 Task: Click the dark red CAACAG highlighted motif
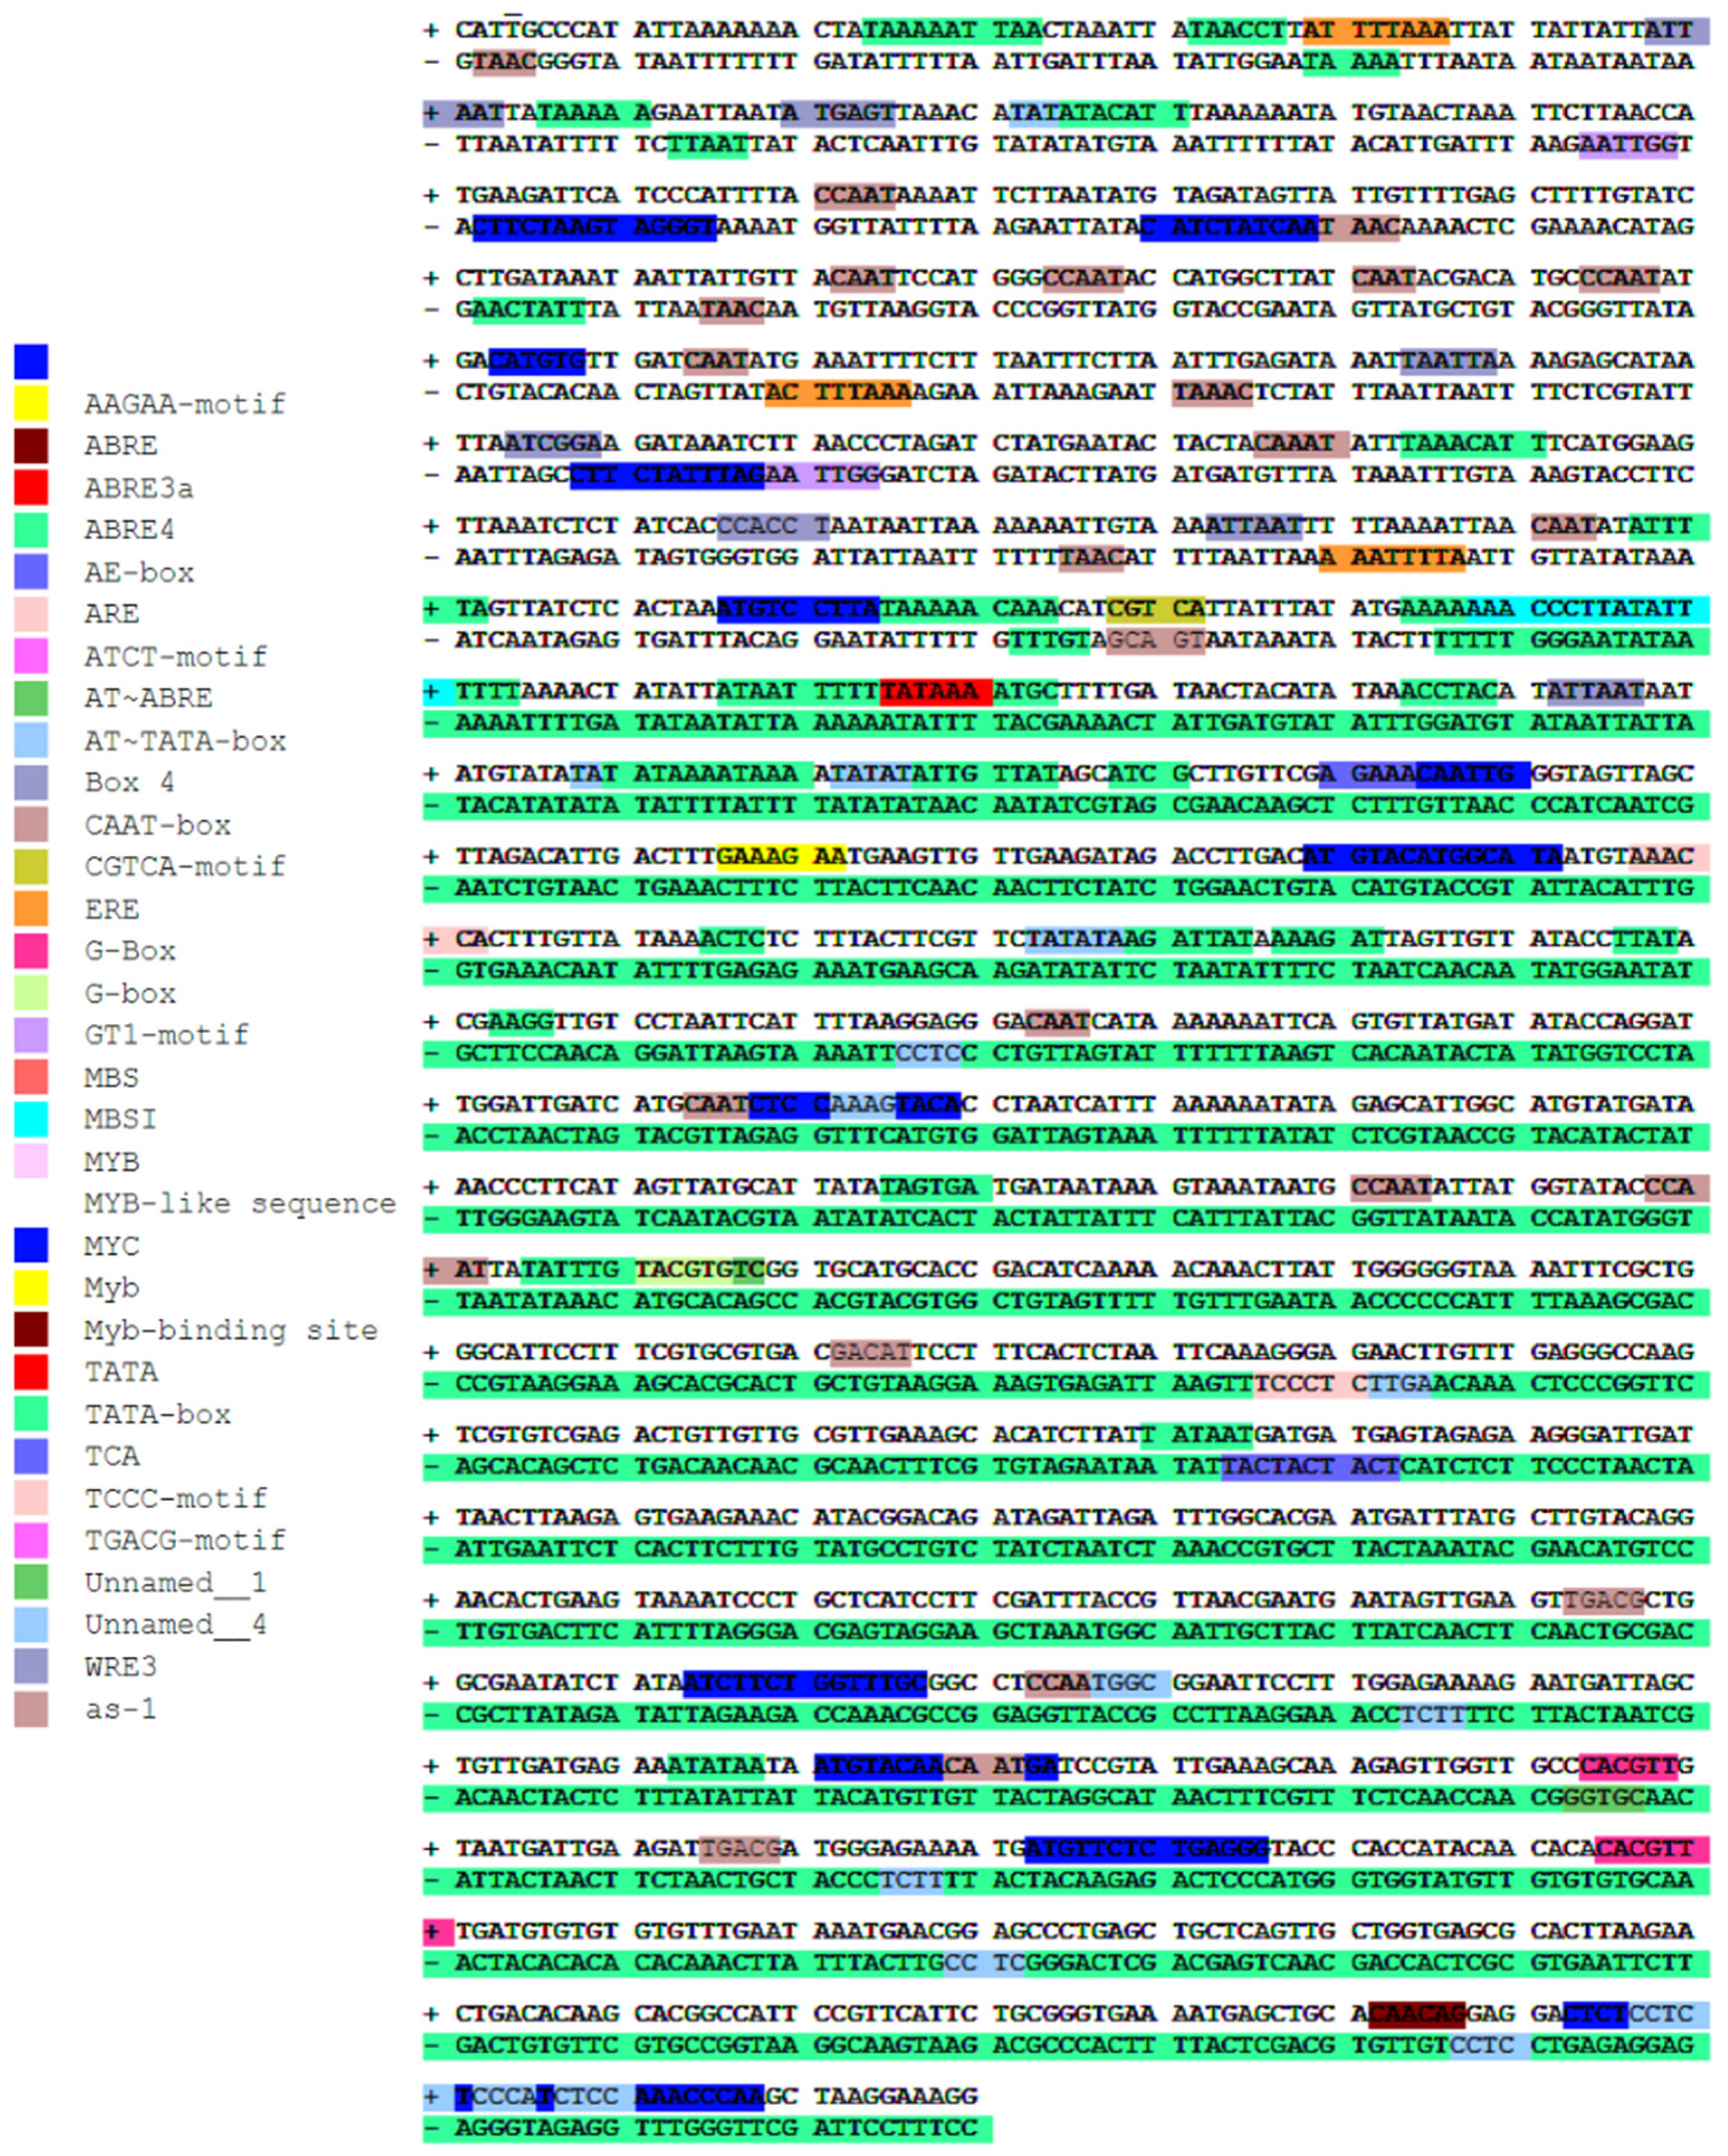pyautogui.click(x=1416, y=2013)
